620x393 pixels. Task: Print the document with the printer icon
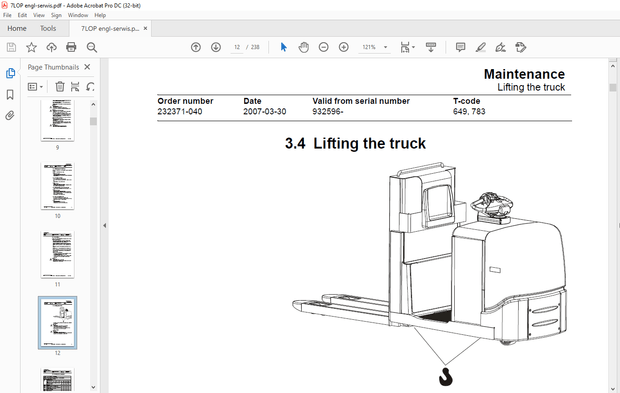click(x=71, y=47)
